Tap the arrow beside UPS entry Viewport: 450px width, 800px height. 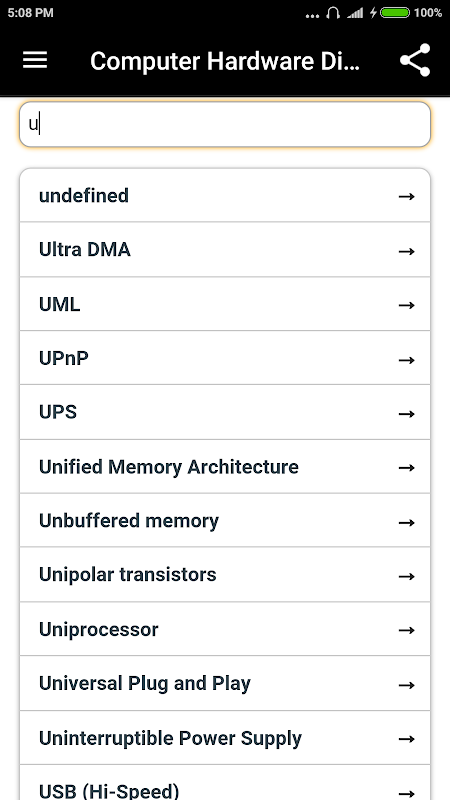point(406,413)
